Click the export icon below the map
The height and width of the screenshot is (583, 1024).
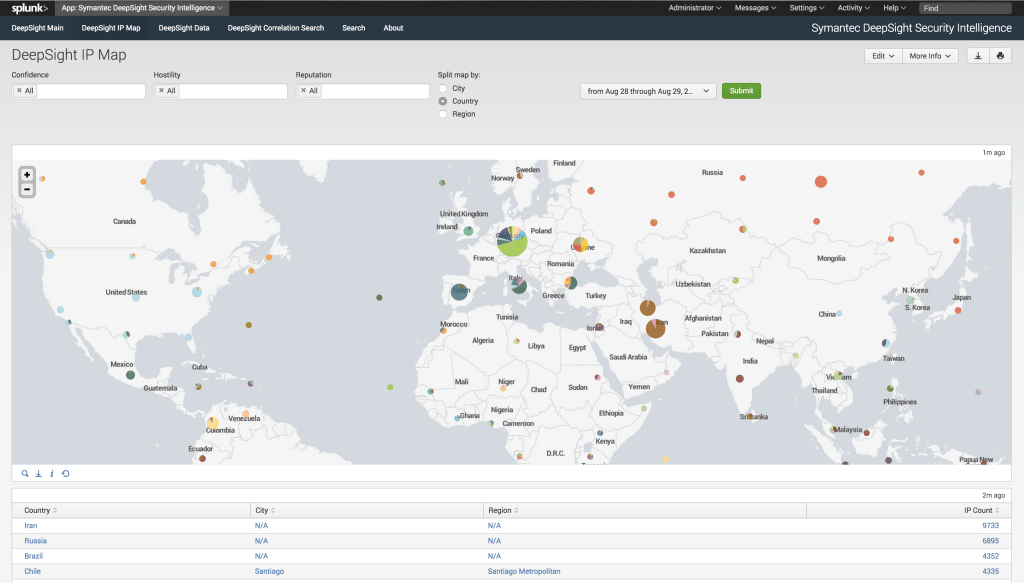(39, 473)
